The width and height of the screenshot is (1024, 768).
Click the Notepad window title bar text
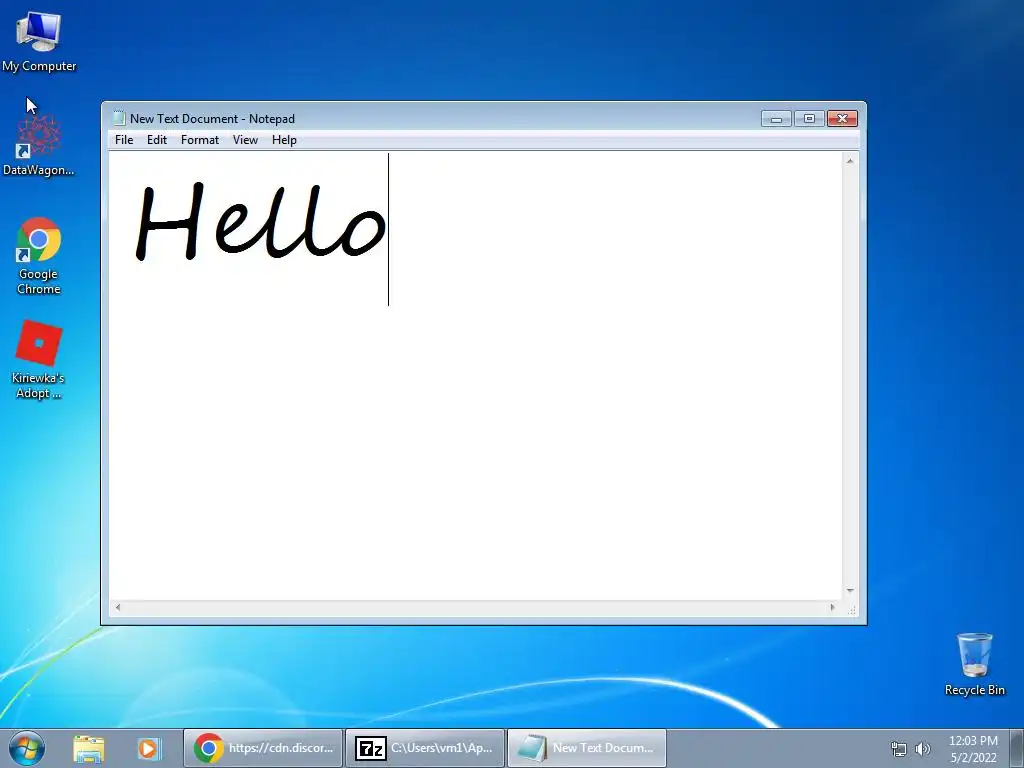pos(212,119)
